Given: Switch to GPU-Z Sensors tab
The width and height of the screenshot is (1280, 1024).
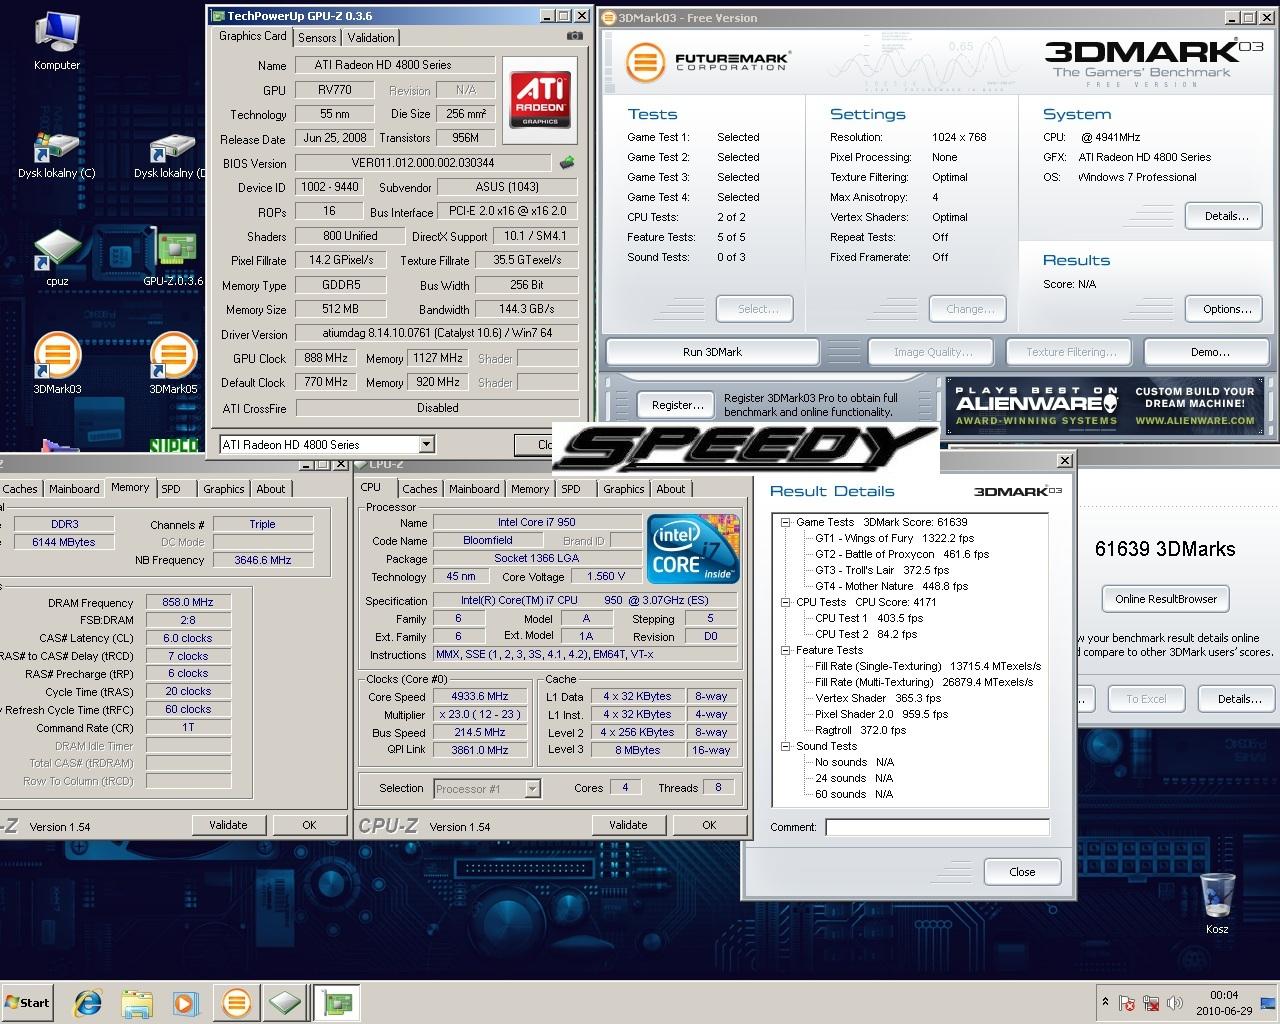Looking at the screenshot, I should 317,38.
